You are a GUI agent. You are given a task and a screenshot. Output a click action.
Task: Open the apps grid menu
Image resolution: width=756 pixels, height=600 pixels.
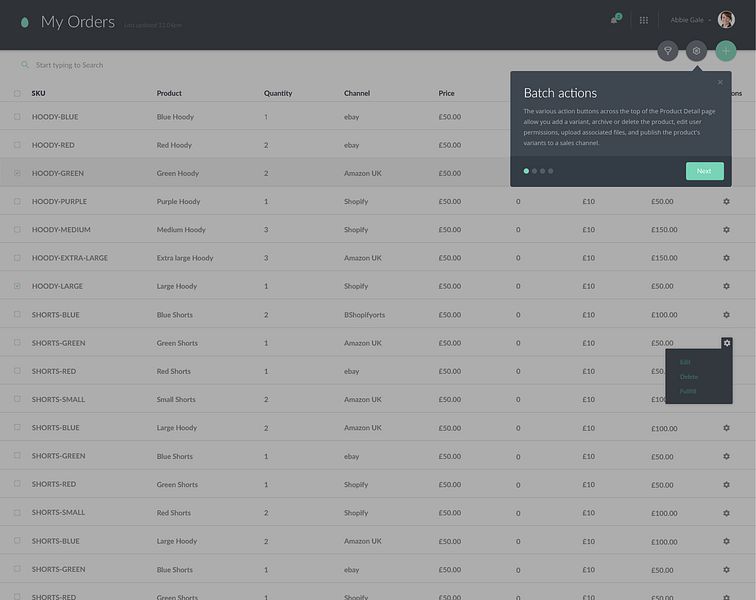pos(644,20)
